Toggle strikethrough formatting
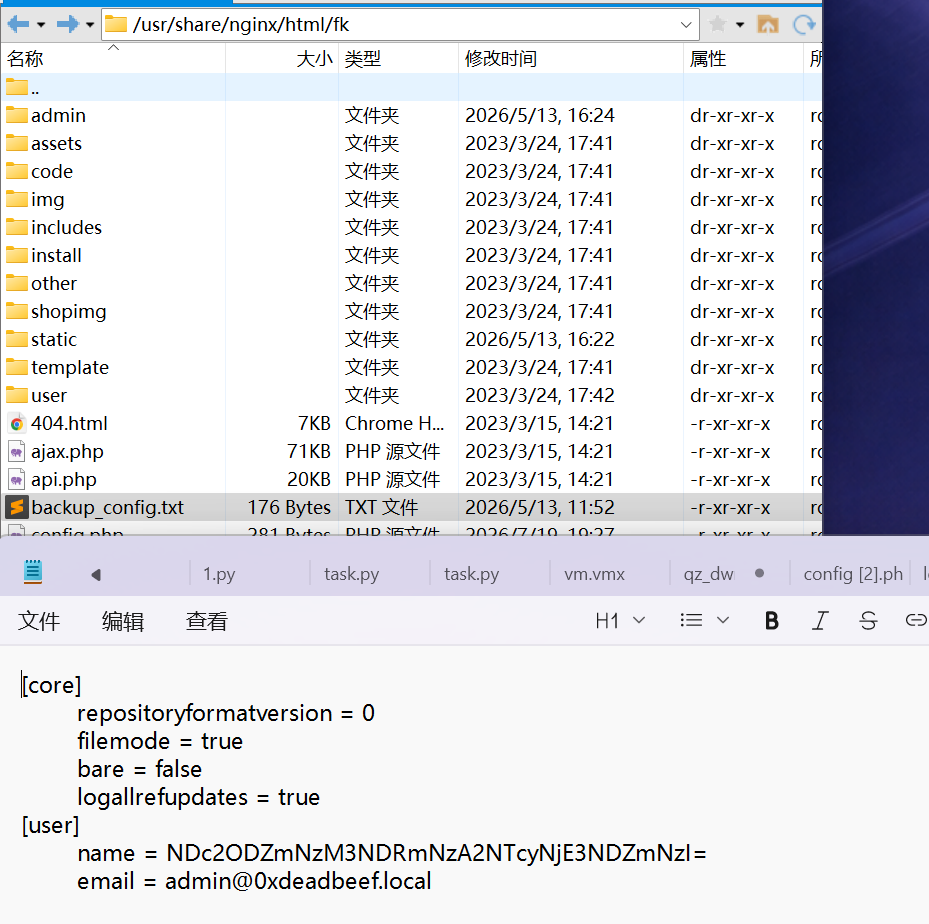Image resolution: width=929 pixels, height=924 pixels. tap(868, 621)
